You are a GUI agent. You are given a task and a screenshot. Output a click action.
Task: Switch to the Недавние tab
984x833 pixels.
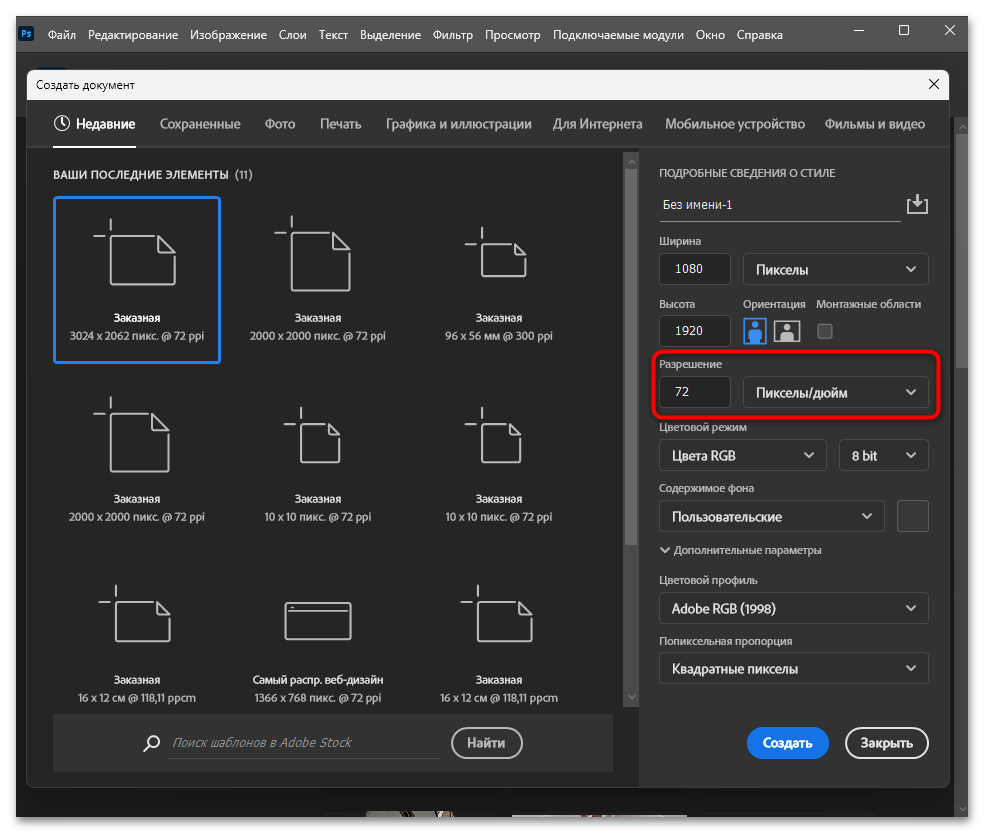pyautogui.click(x=95, y=124)
